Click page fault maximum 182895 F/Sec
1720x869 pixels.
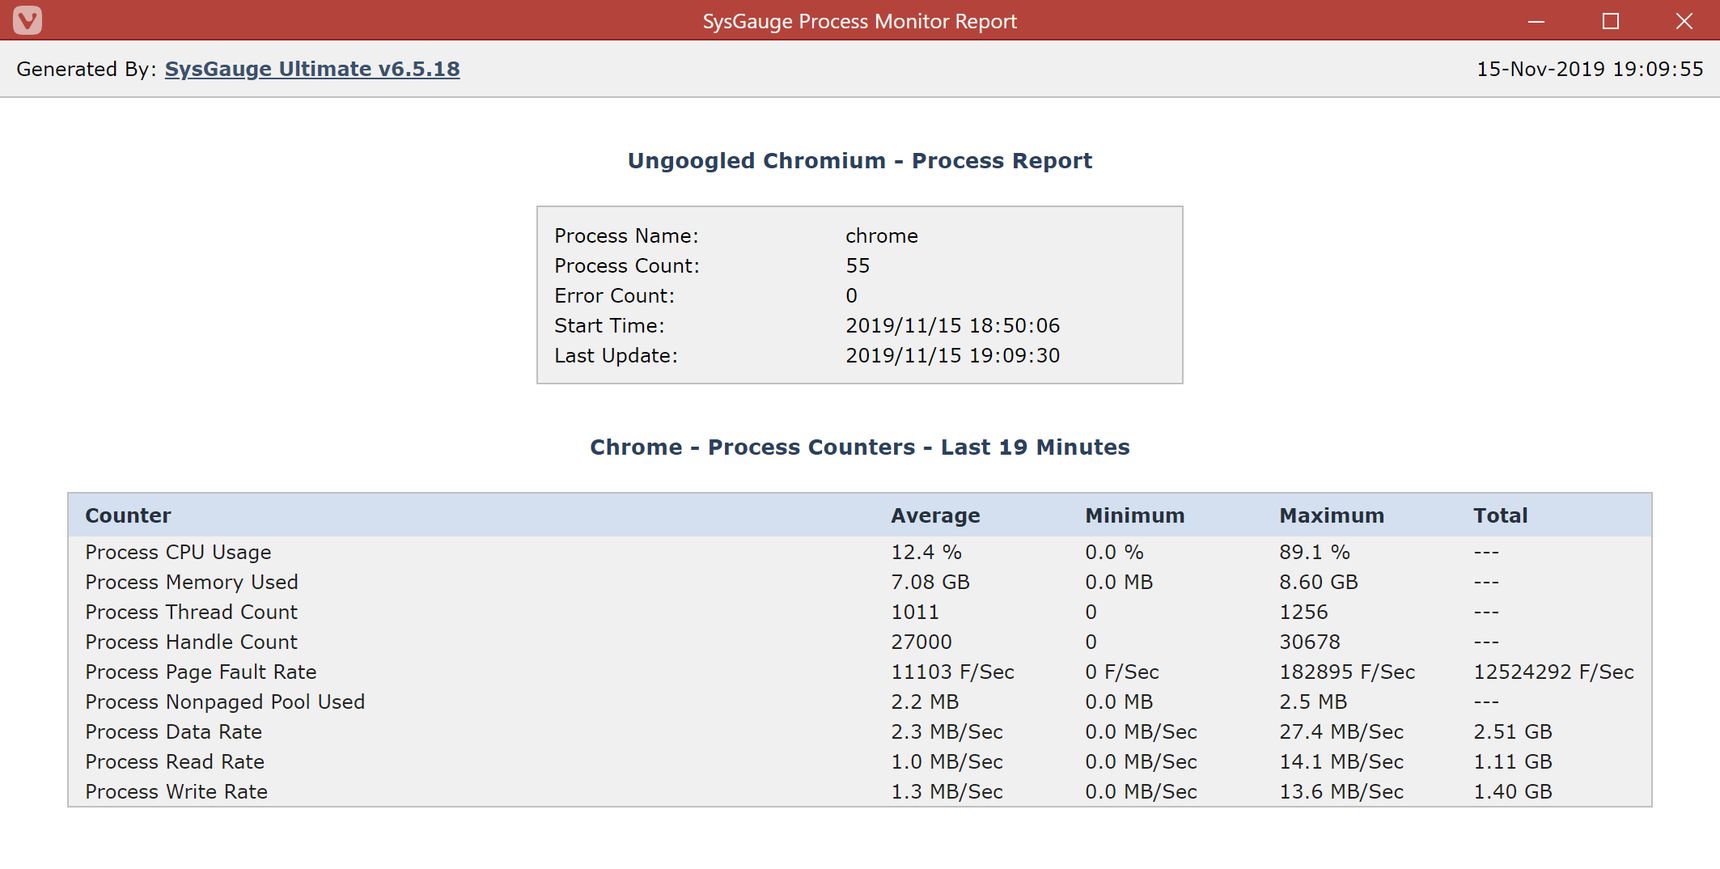(x=1347, y=672)
